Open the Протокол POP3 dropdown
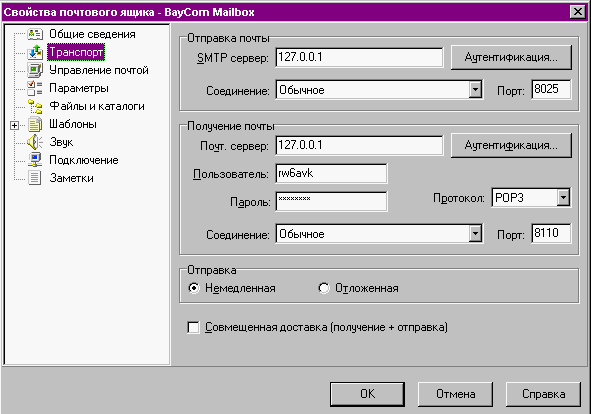591x414 pixels. [563, 198]
